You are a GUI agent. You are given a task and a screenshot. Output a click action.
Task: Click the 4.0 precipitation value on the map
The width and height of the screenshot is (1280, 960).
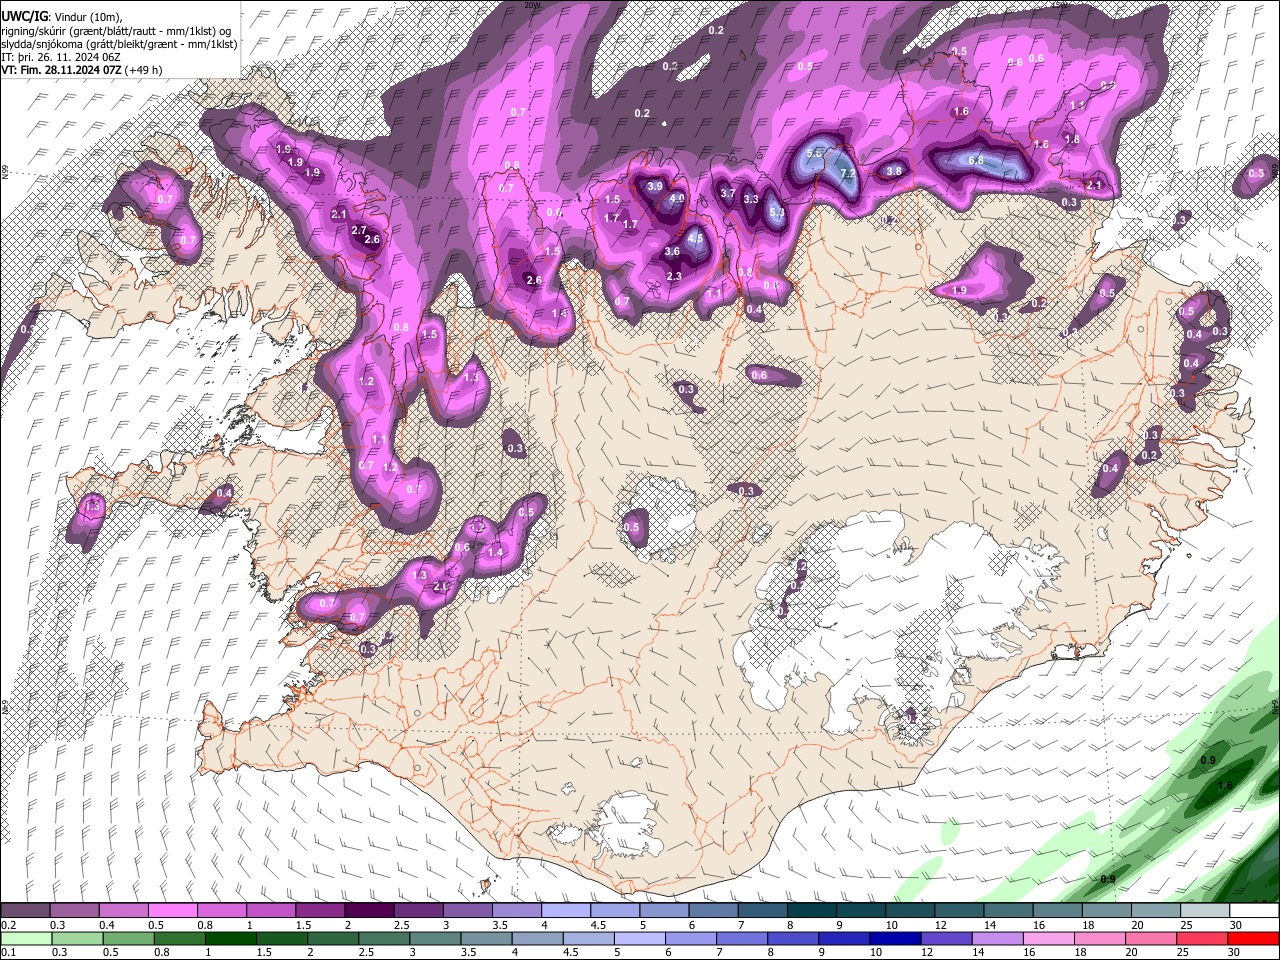[677, 199]
